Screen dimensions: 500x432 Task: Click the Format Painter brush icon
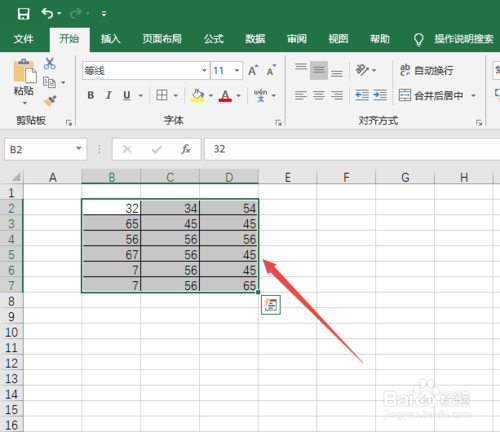click(50, 100)
